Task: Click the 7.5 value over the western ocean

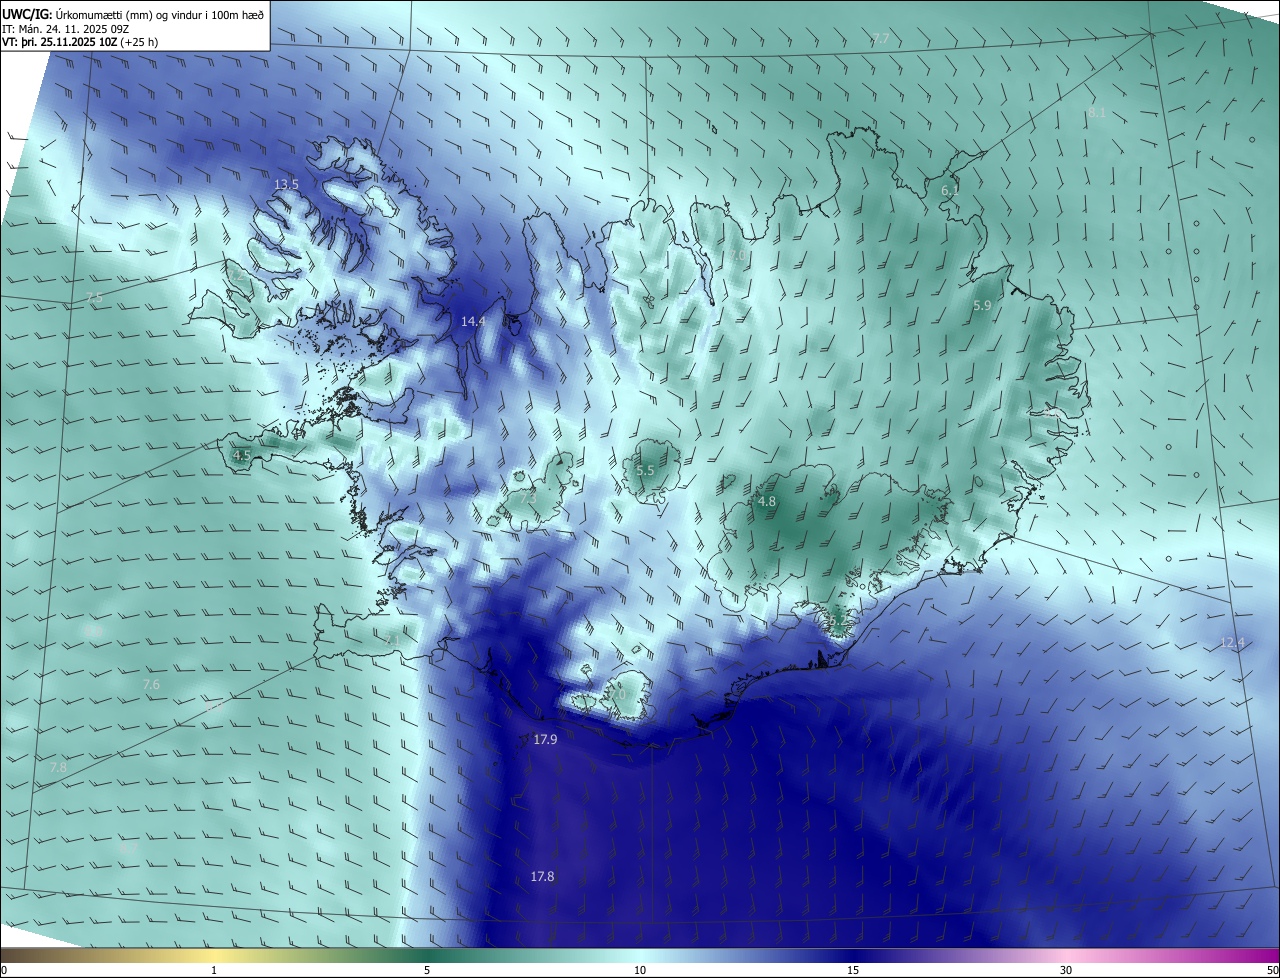Action: tap(94, 298)
